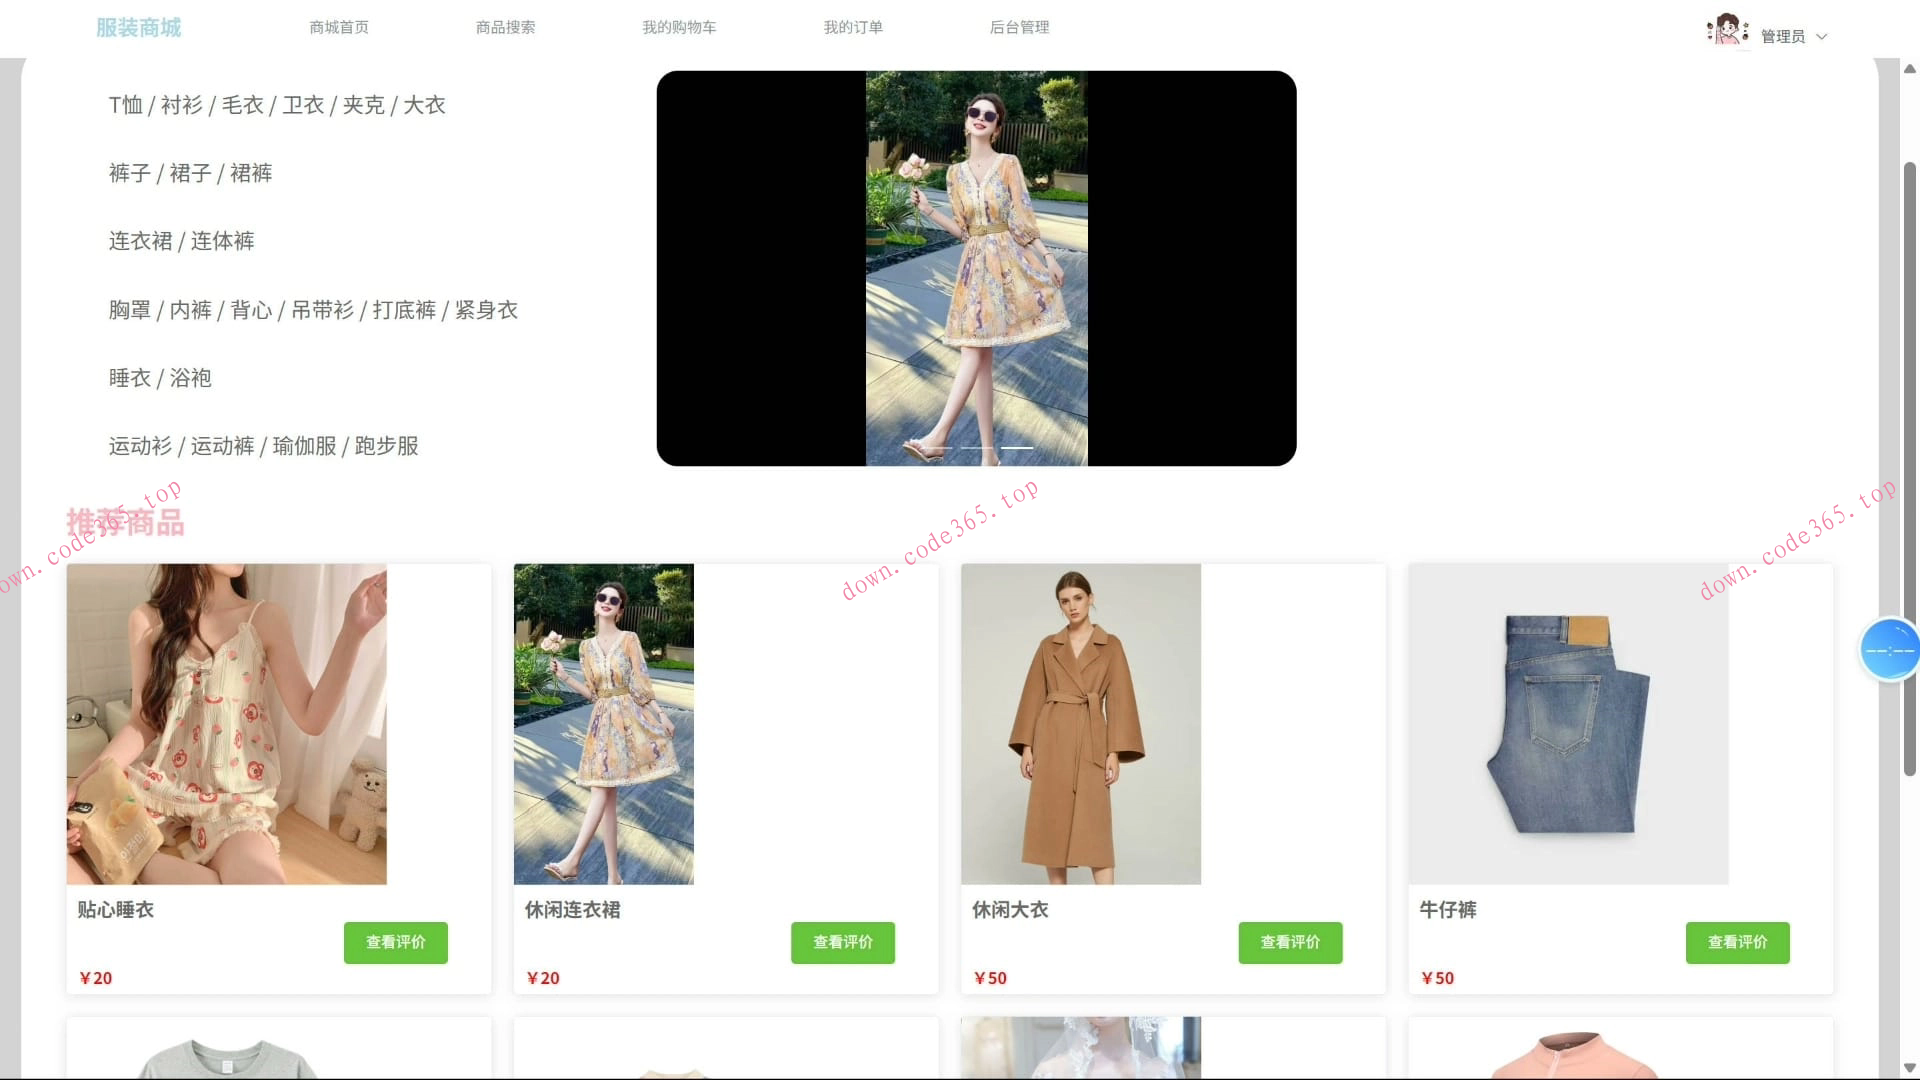Enter the 后台管理 section
The height and width of the screenshot is (1080, 1920).
coord(1018,27)
